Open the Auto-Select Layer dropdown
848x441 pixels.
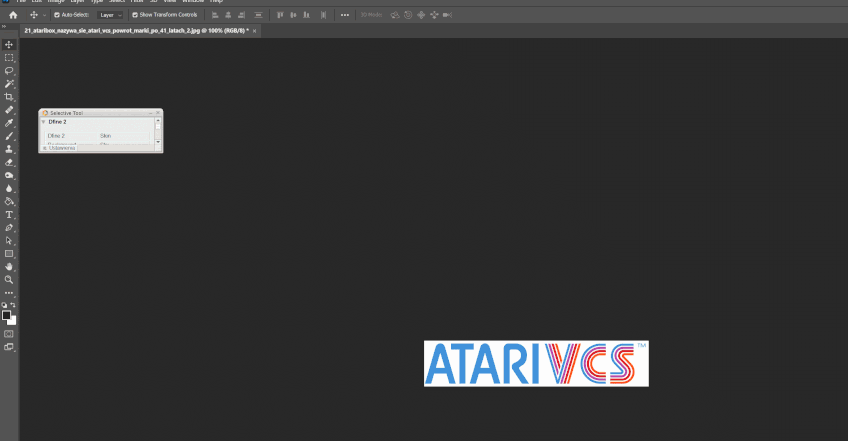click(111, 15)
